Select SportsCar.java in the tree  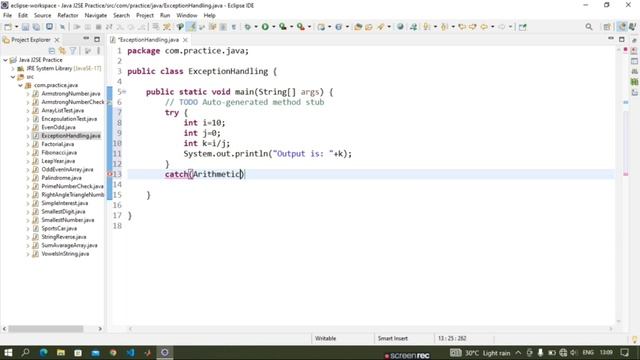pos(59,229)
